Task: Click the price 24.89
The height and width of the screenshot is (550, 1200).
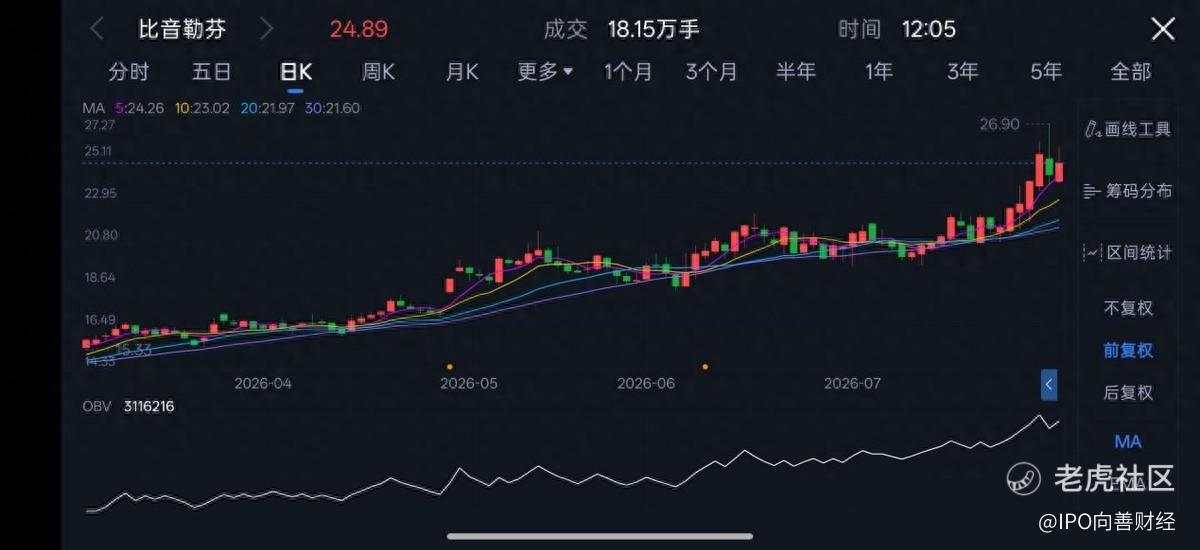Action: coord(359,29)
